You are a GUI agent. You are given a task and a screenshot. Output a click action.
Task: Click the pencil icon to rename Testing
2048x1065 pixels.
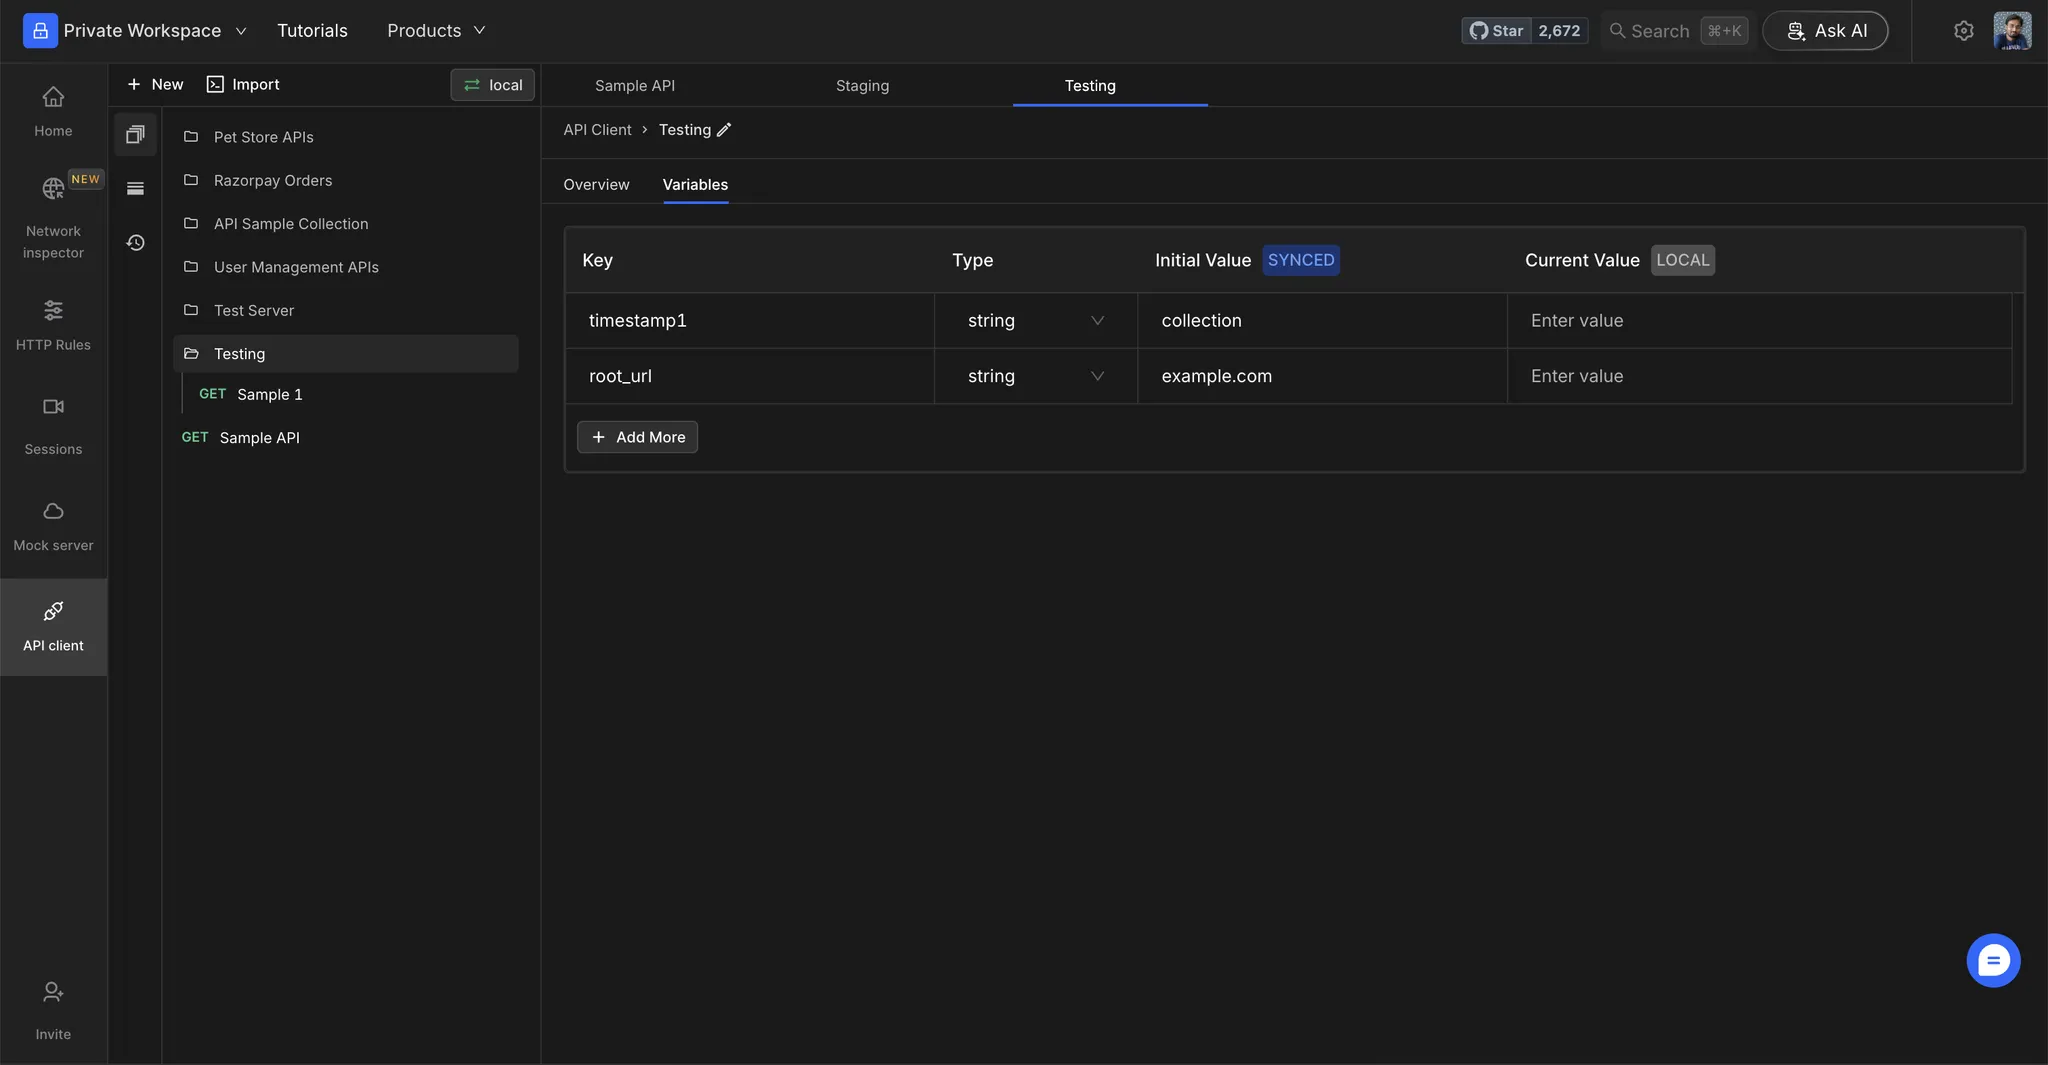coord(724,130)
